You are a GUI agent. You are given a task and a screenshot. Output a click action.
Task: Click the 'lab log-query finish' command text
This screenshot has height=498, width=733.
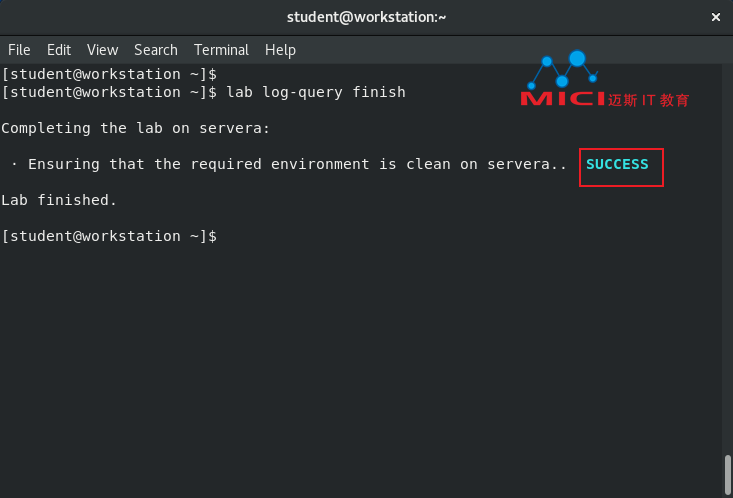(316, 92)
